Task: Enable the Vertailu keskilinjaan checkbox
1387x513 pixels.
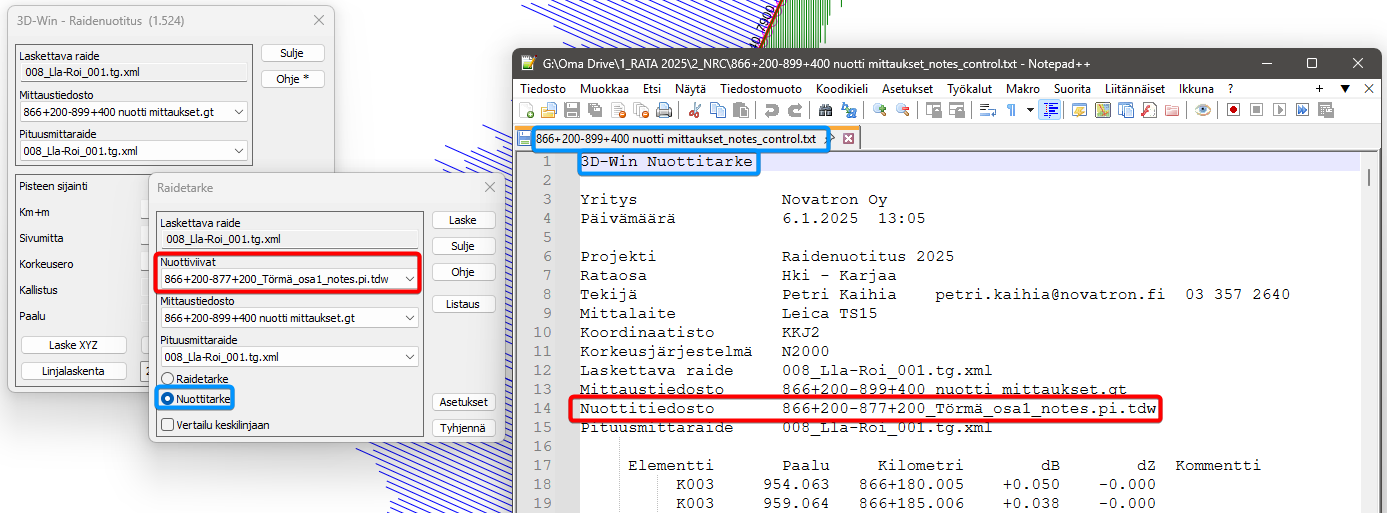Action: point(167,424)
